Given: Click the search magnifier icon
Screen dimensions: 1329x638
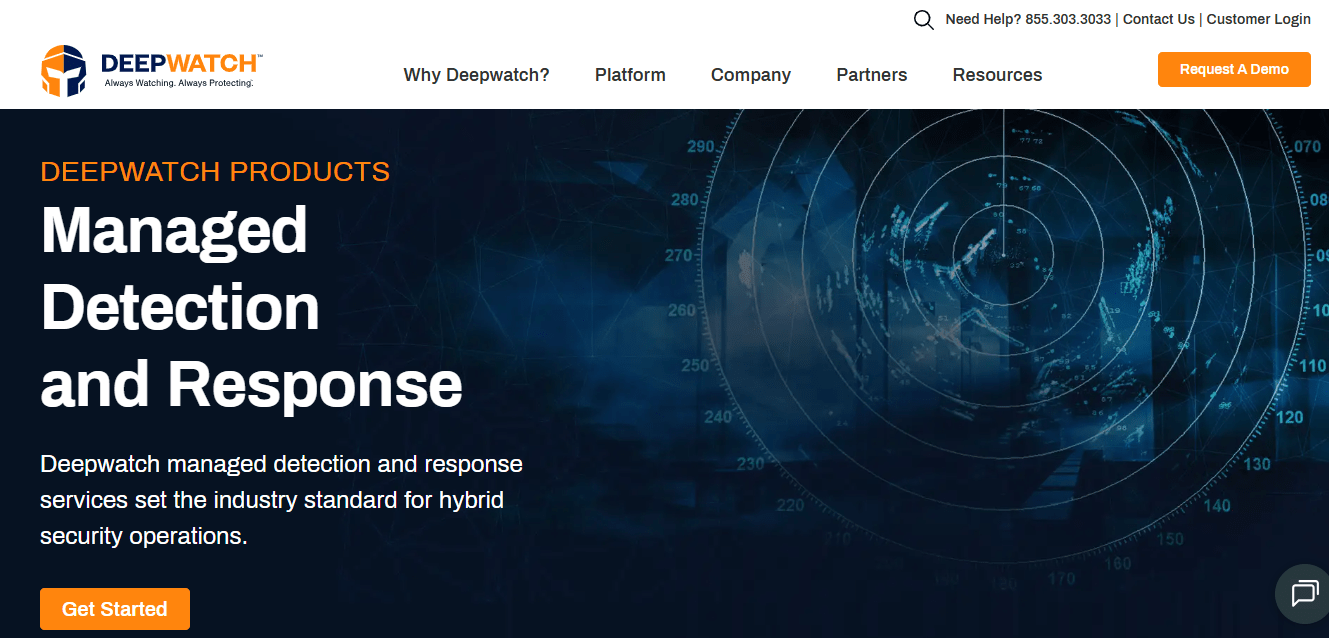Looking at the screenshot, I should click(924, 20).
